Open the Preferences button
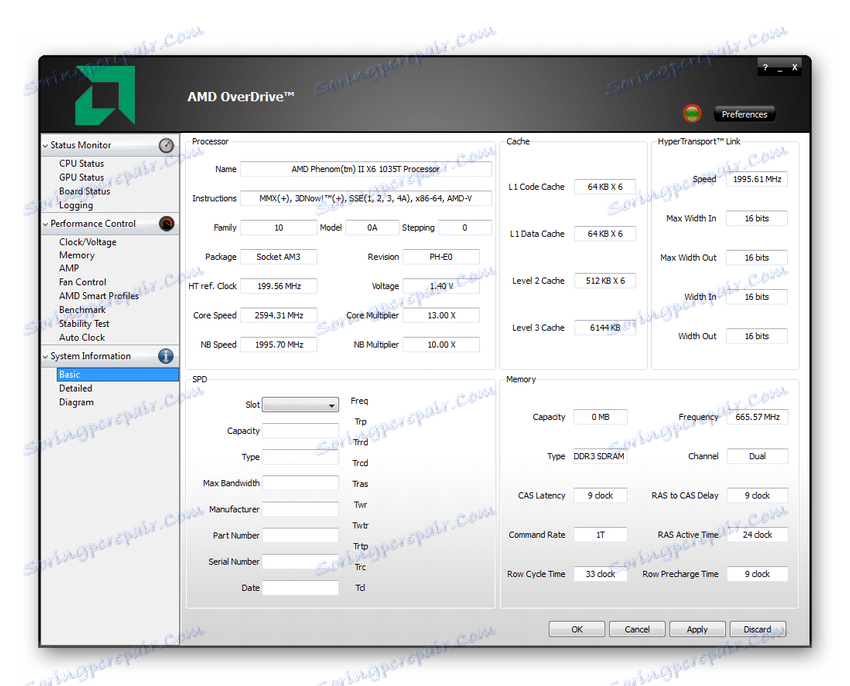 tap(744, 114)
